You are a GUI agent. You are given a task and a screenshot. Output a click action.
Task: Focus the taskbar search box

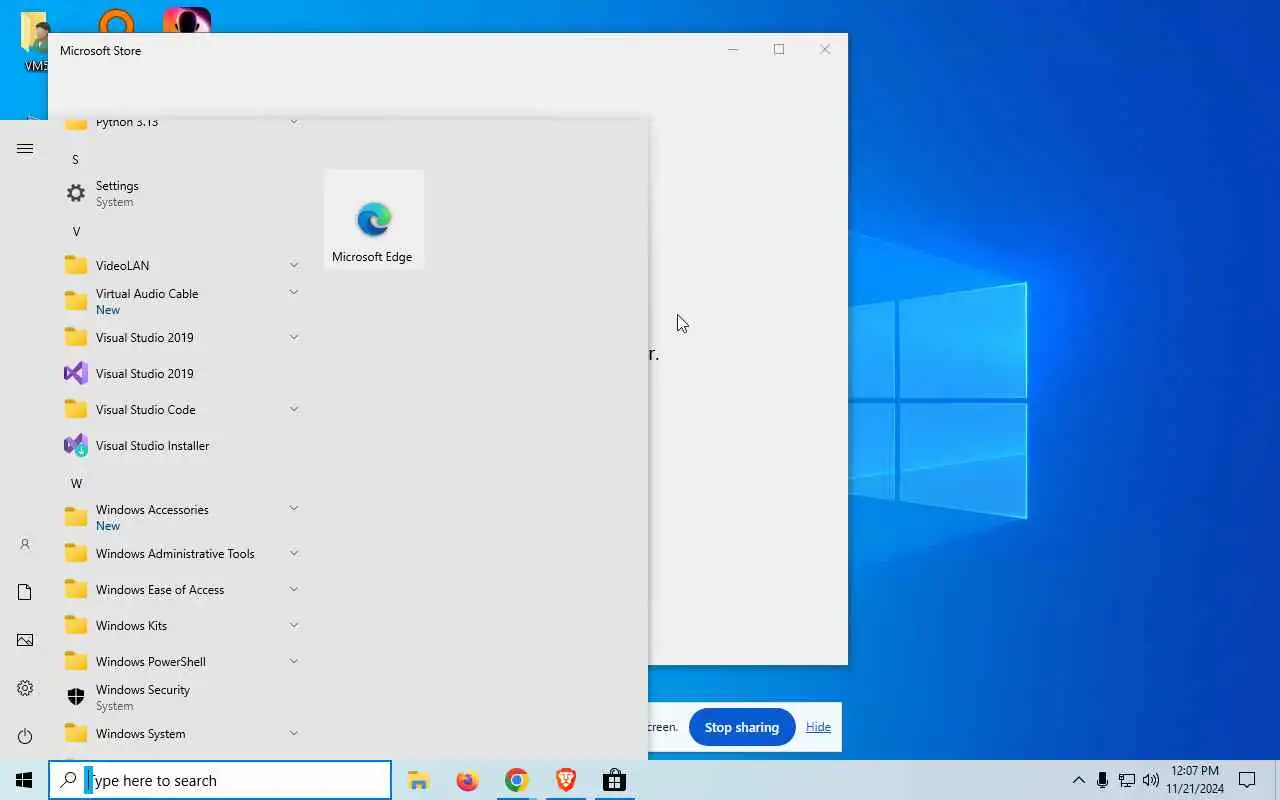(x=220, y=780)
